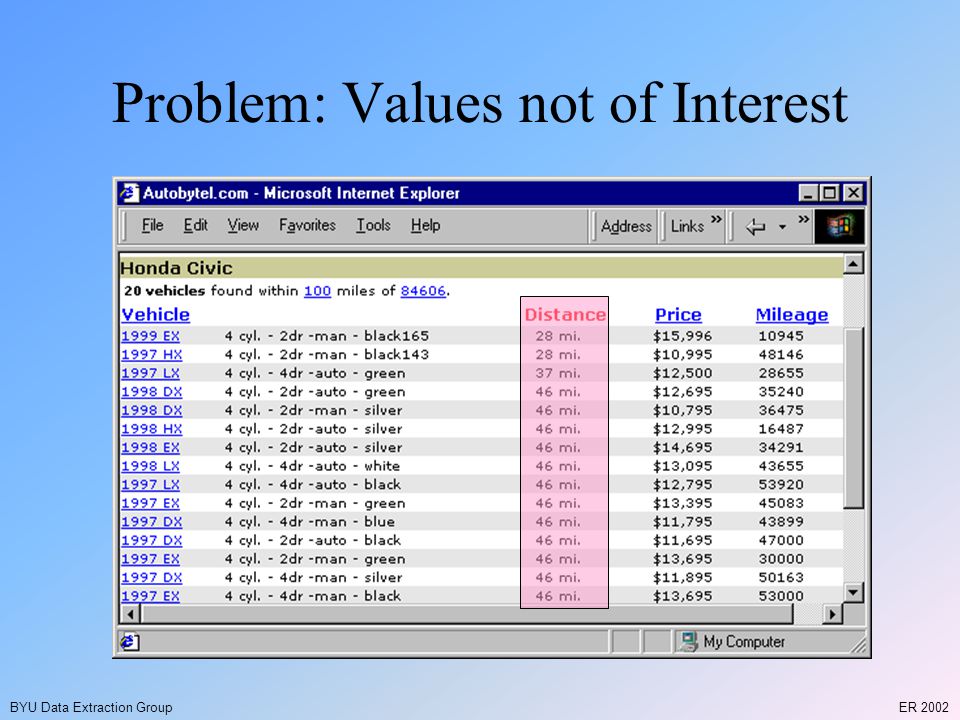Click the $10,995 price cell
The image size is (960, 720).
pos(683,354)
